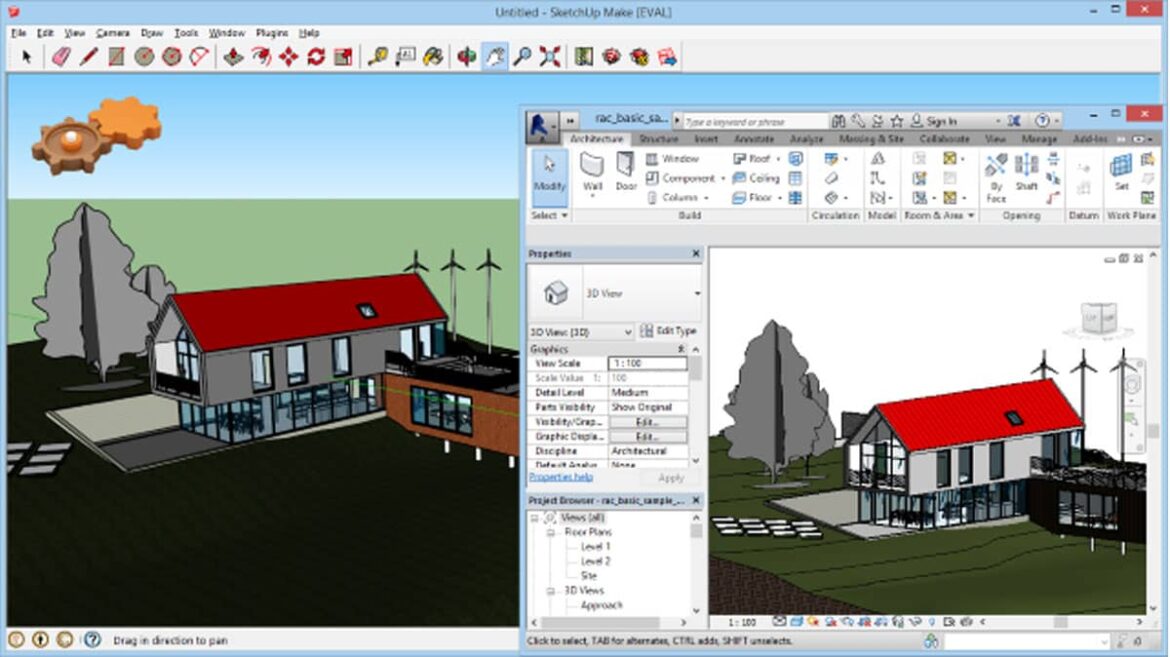Collapse the Floor Plans tree node
This screenshot has height=657, width=1170.
tap(550, 533)
